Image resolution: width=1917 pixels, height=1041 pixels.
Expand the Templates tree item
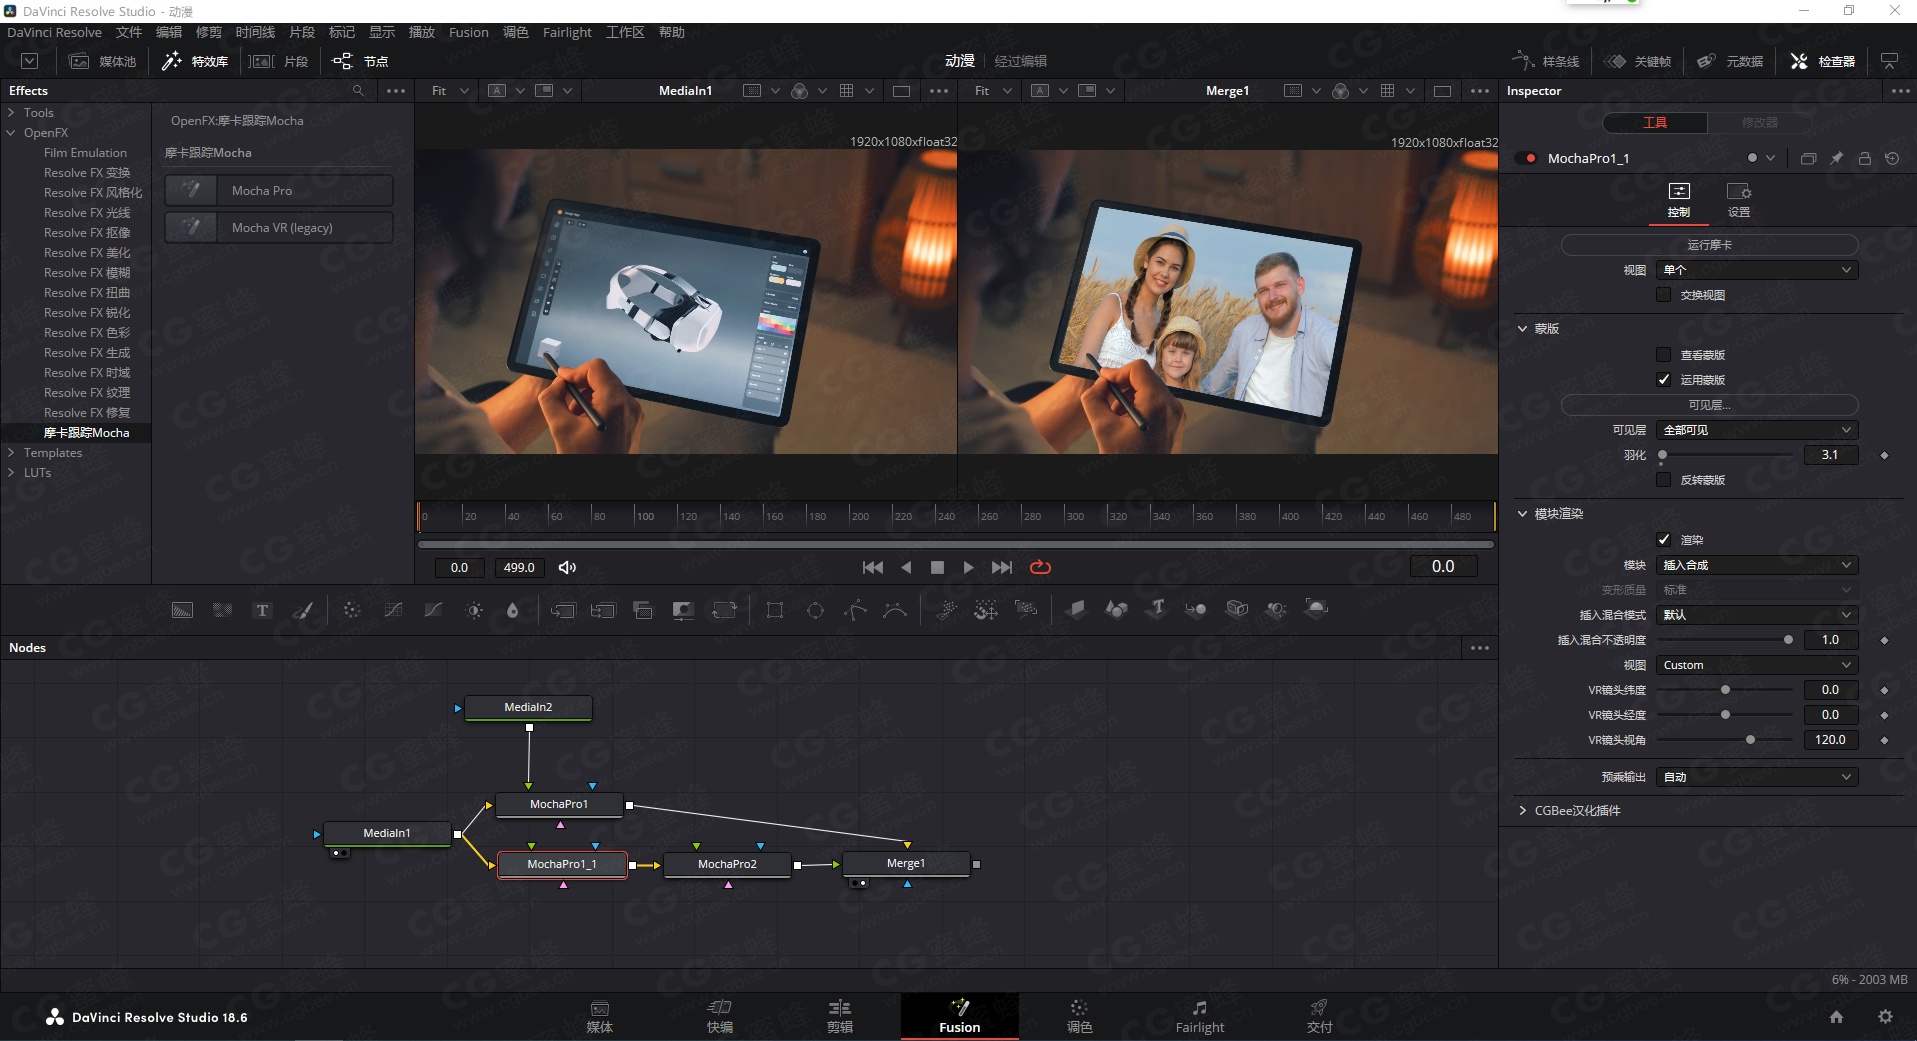coord(12,453)
